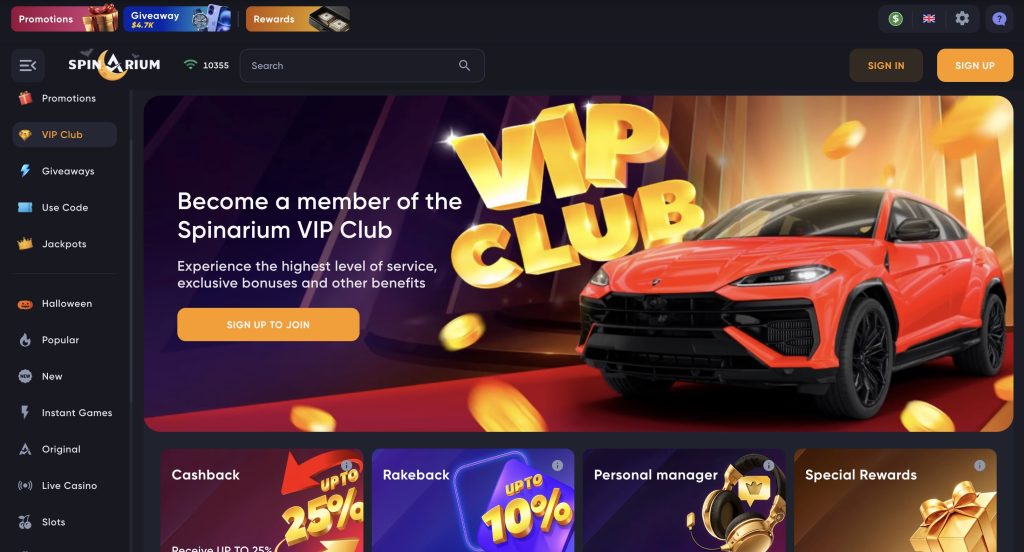Click the green dollar currency icon
The width and height of the screenshot is (1024, 552).
[x=895, y=19]
